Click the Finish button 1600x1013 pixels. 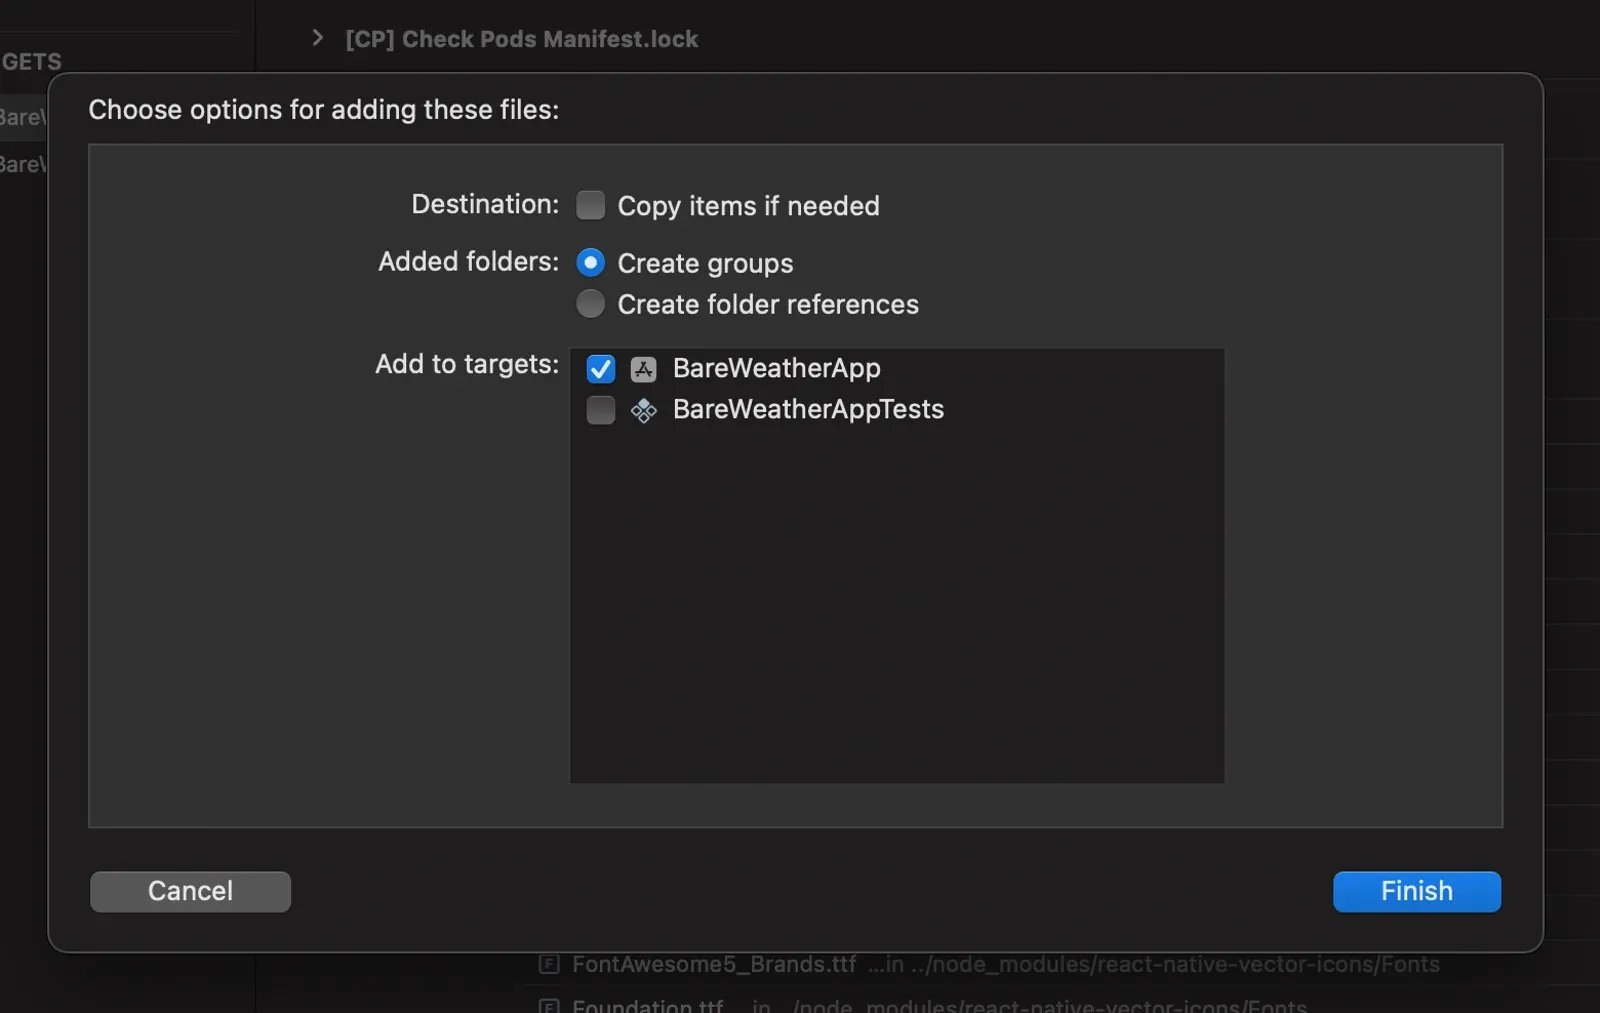click(x=1416, y=891)
